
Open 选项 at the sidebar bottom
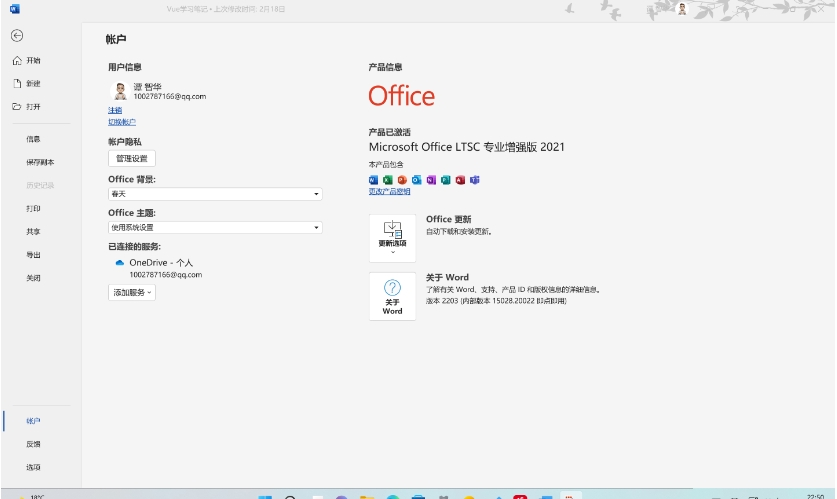(33, 468)
